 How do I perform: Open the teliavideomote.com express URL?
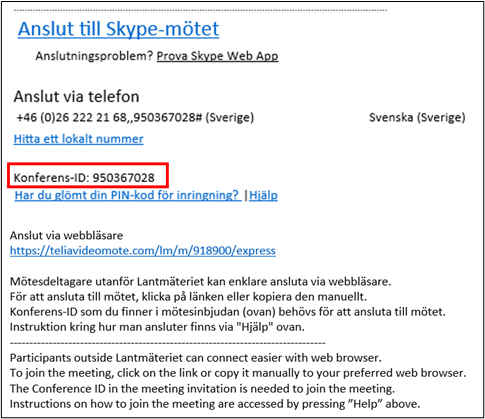[x=143, y=250]
